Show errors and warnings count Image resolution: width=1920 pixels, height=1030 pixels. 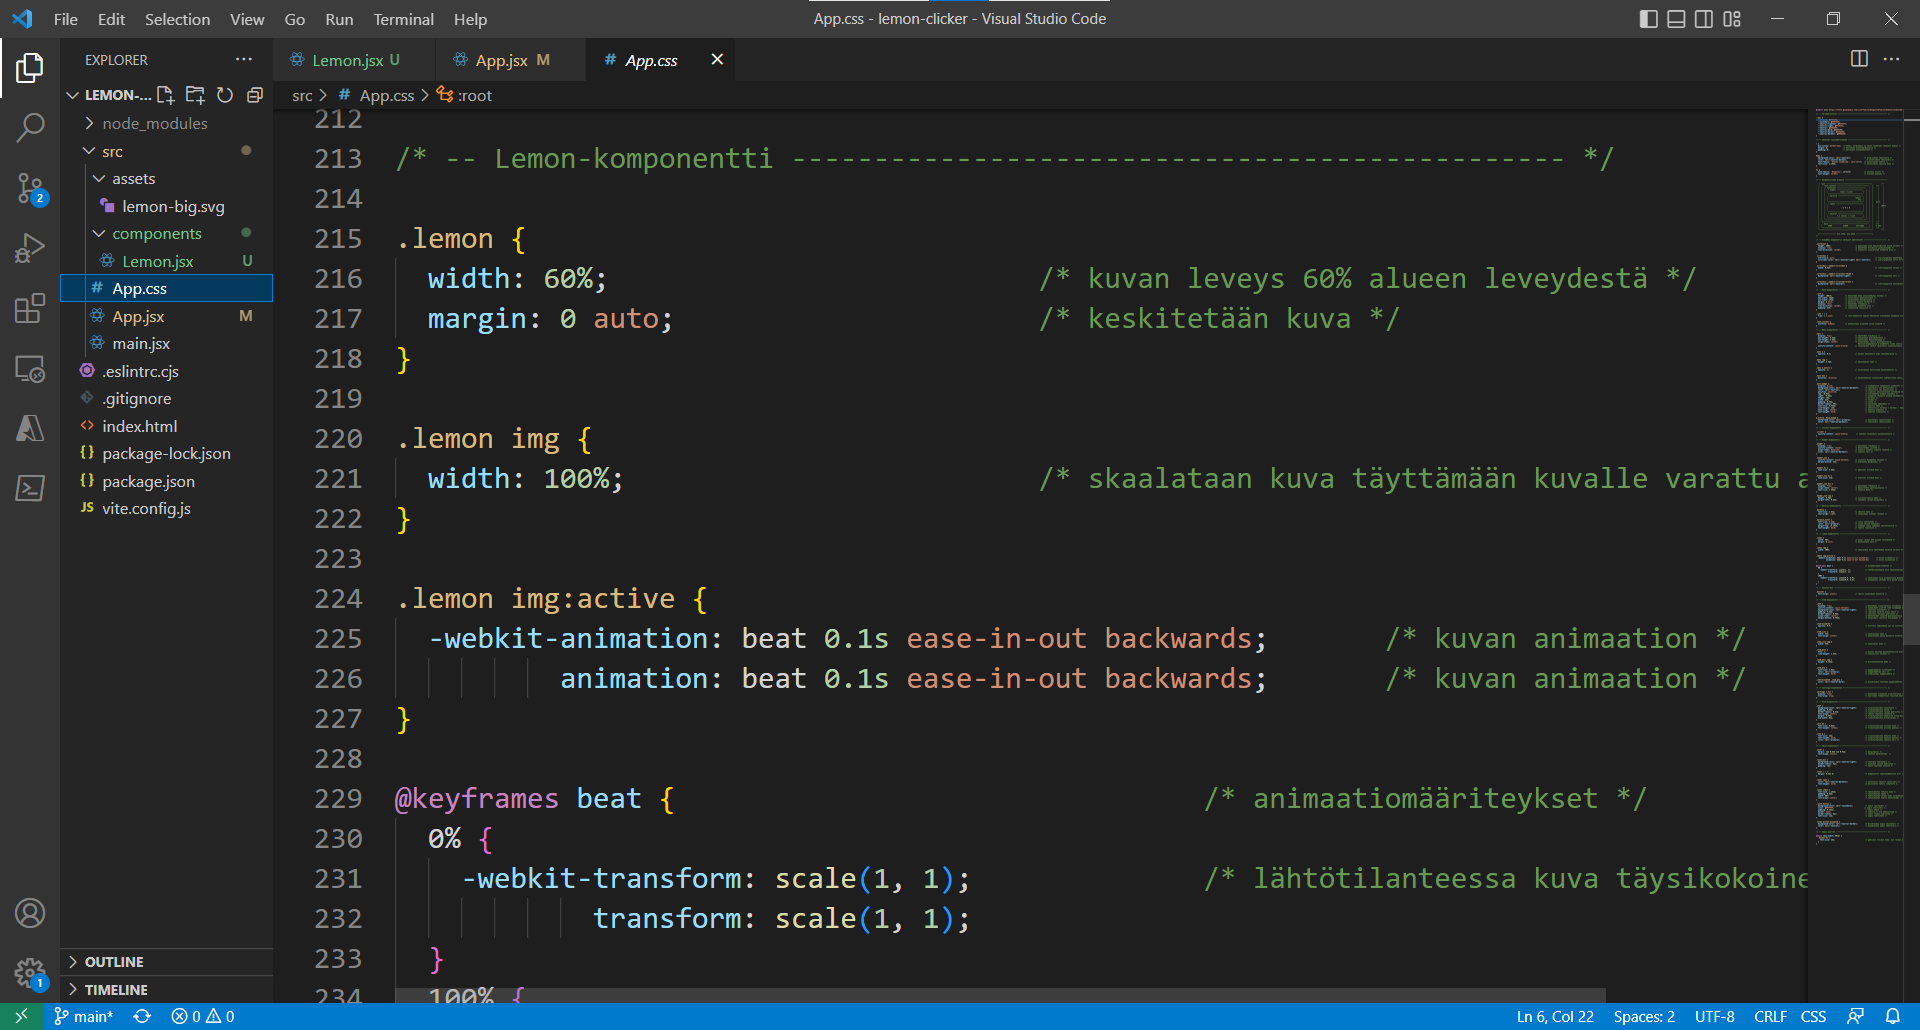coord(203,1016)
